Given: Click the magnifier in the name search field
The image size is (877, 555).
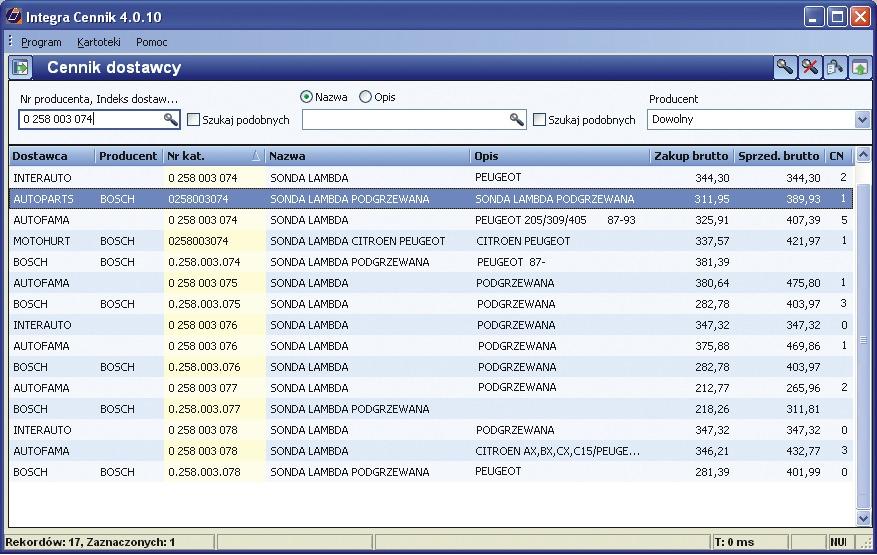Looking at the screenshot, I should [x=517, y=119].
